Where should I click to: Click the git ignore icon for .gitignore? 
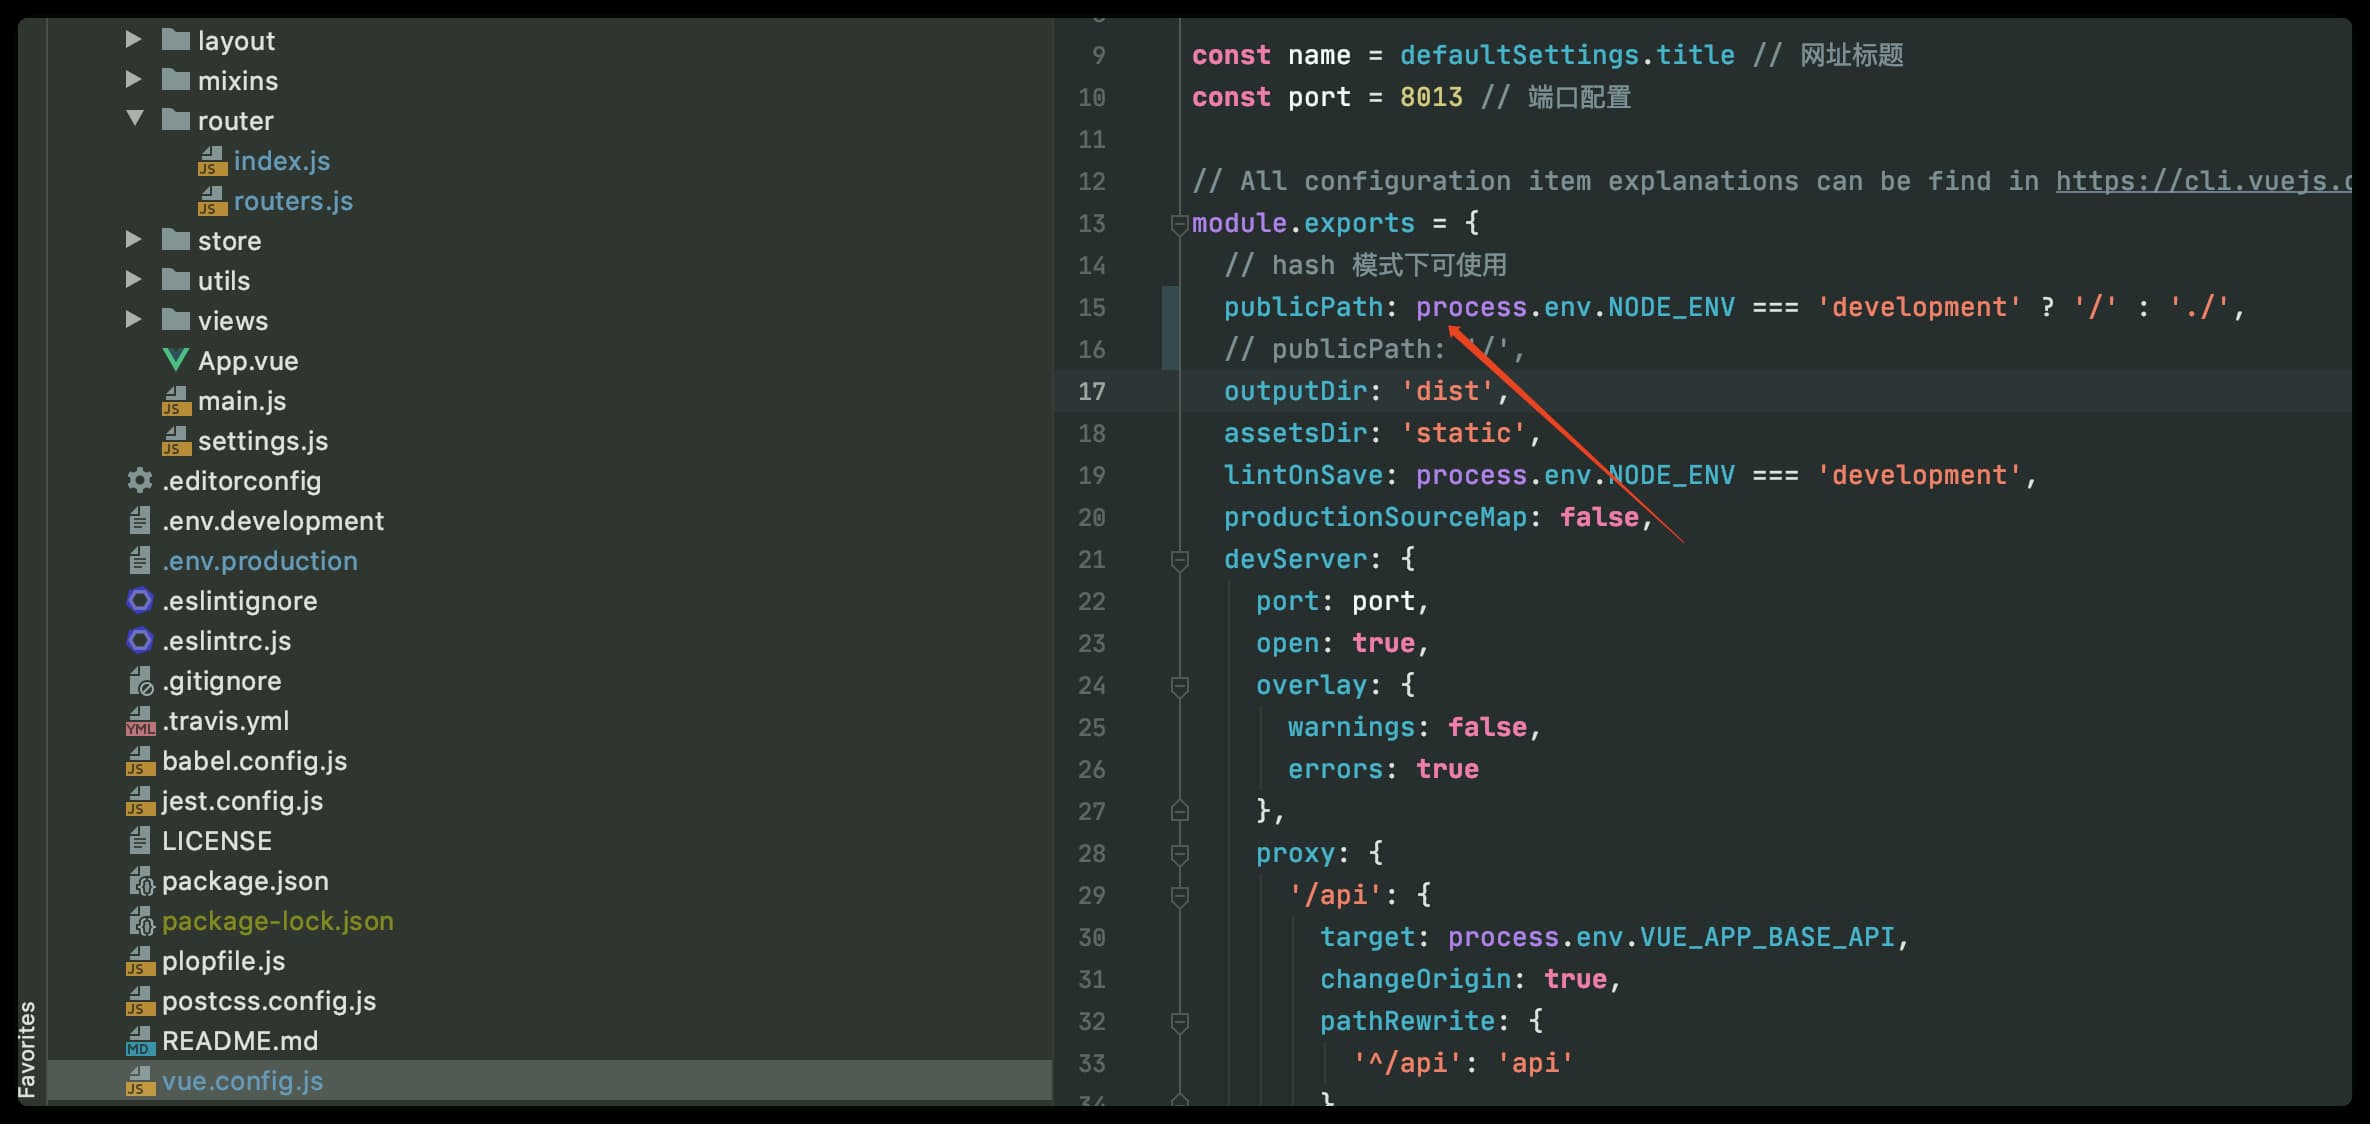(140, 681)
